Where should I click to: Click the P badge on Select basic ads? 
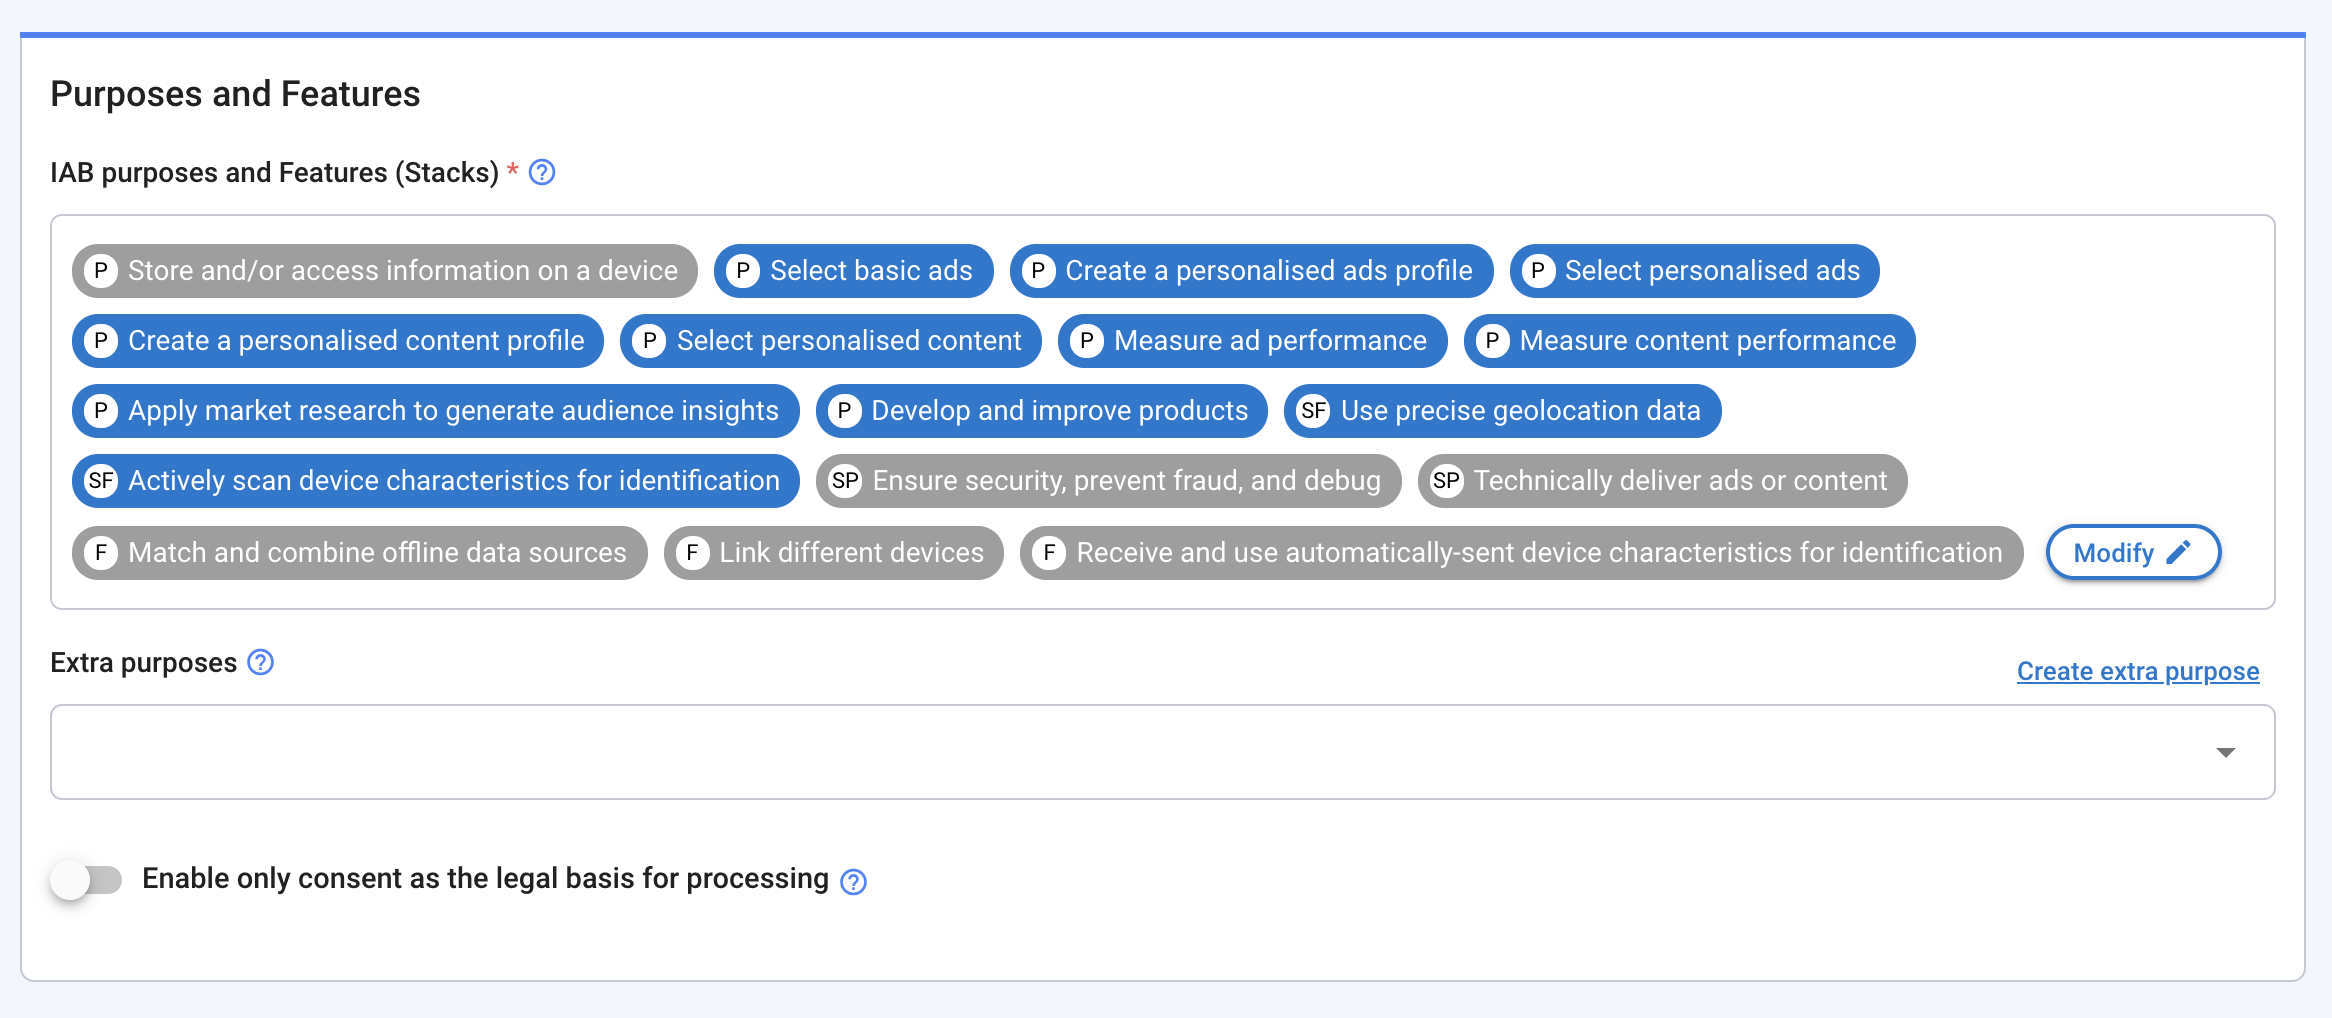coord(743,270)
